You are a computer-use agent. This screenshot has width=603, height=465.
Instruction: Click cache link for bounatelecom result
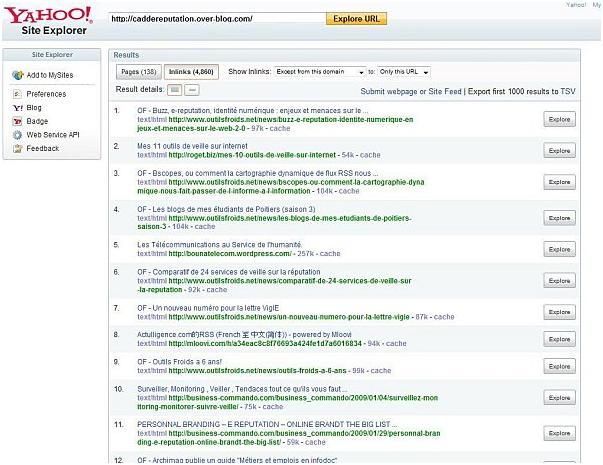coord(330,253)
